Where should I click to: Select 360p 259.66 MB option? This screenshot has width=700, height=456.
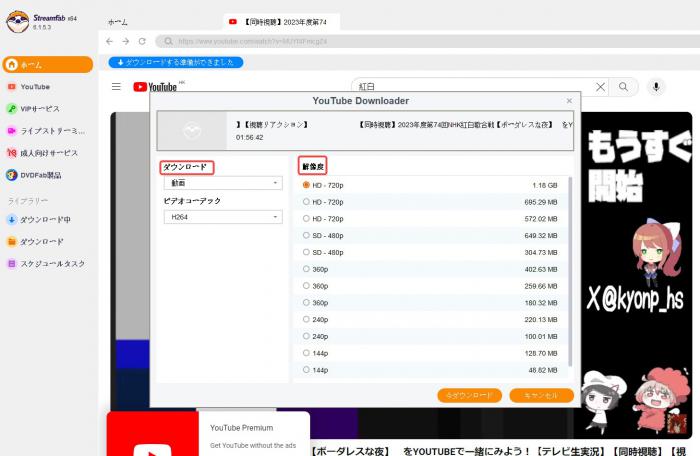[430, 286]
